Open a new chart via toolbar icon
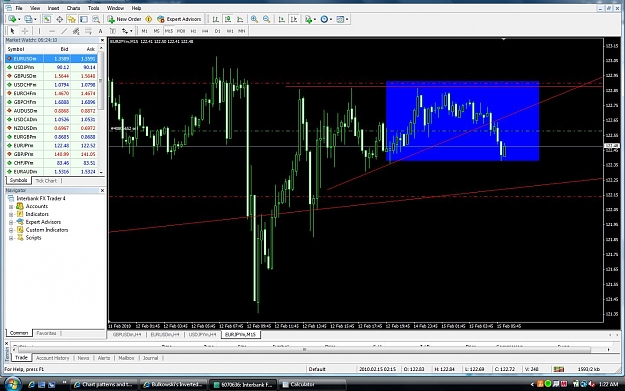Viewport: 625px width, 391px height. [x=12, y=19]
